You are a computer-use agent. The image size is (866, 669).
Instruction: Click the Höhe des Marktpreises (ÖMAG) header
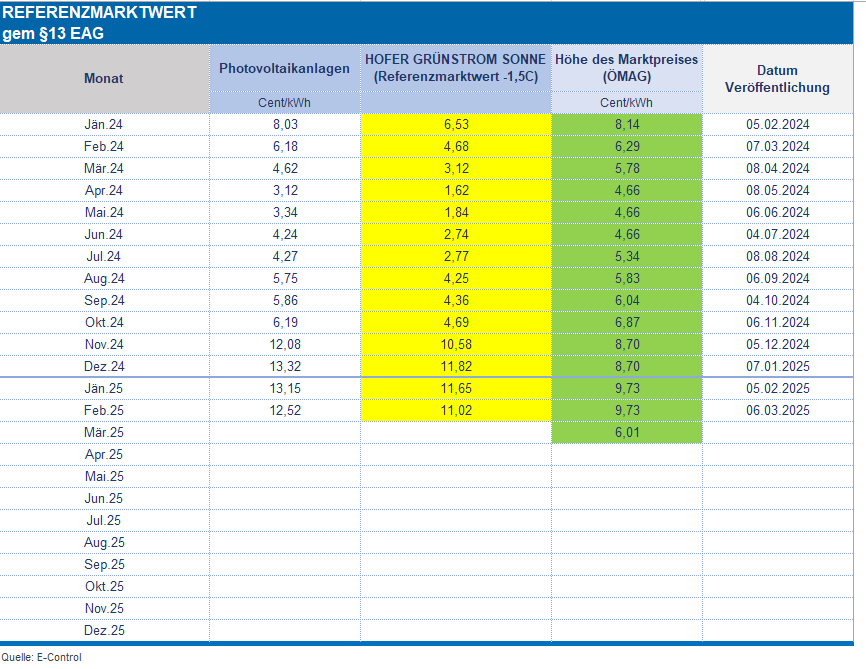tap(627, 68)
